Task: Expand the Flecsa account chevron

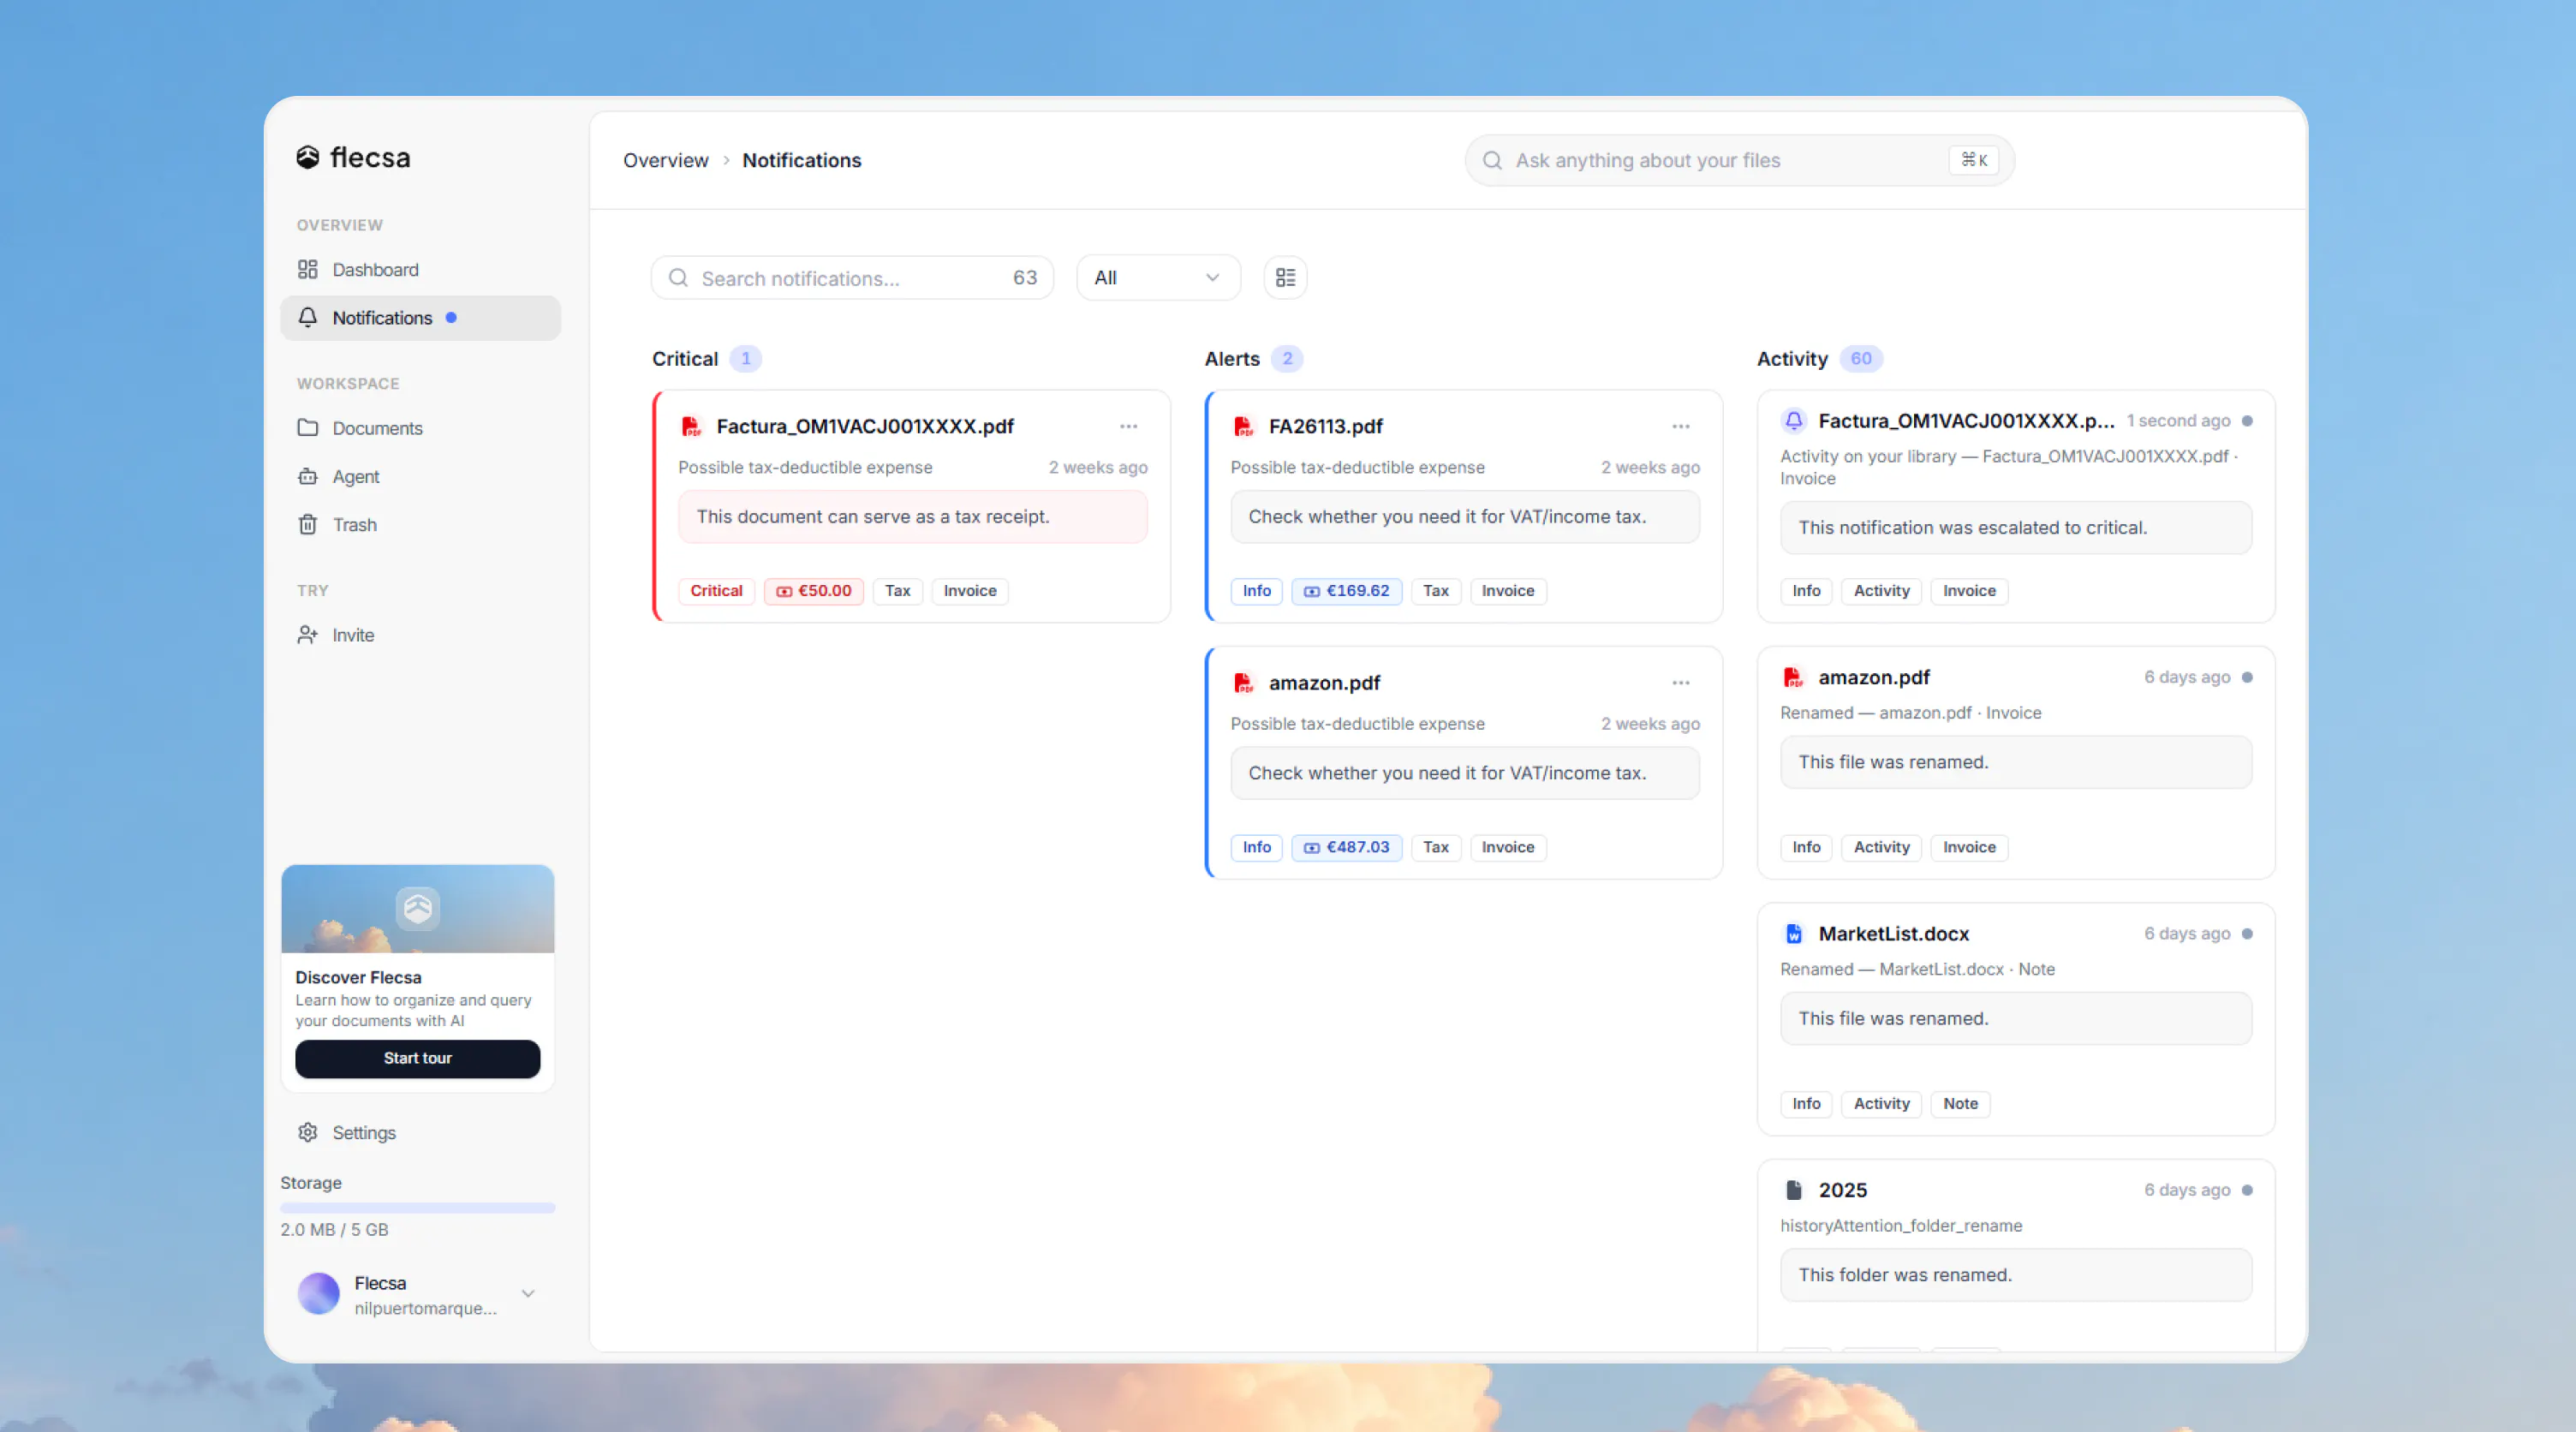Action: pyautogui.click(x=528, y=1293)
